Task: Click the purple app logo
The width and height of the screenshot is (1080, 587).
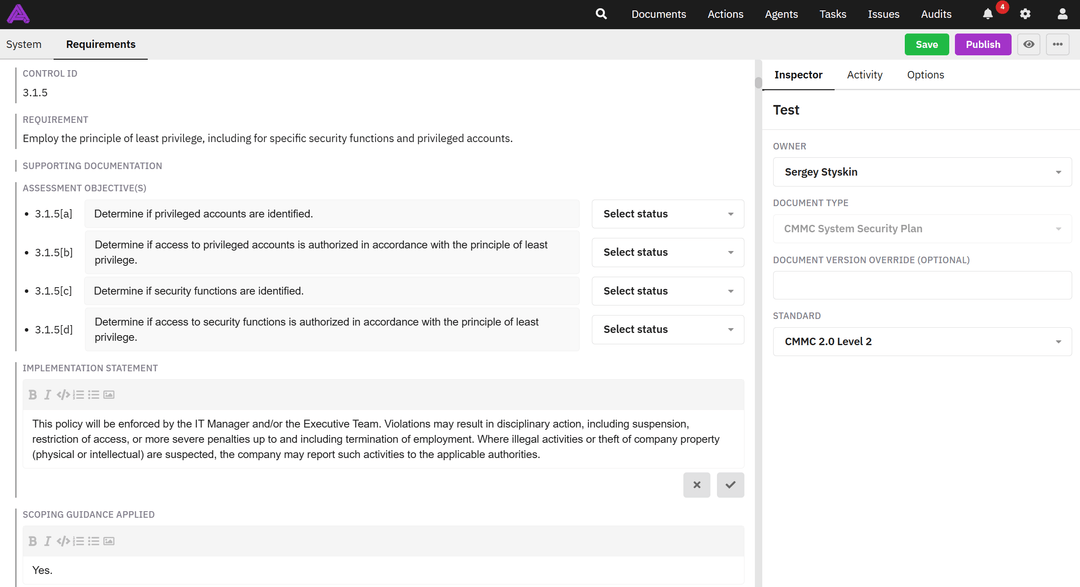Action: click(18, 14)
